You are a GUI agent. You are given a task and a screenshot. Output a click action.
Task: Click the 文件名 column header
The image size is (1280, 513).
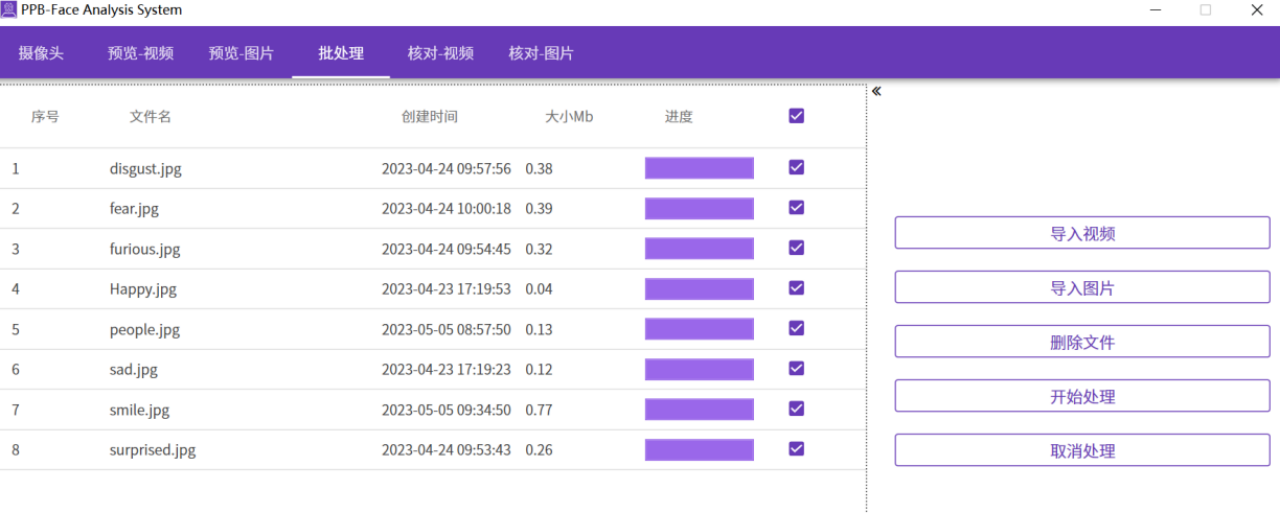tap(150, 117)
